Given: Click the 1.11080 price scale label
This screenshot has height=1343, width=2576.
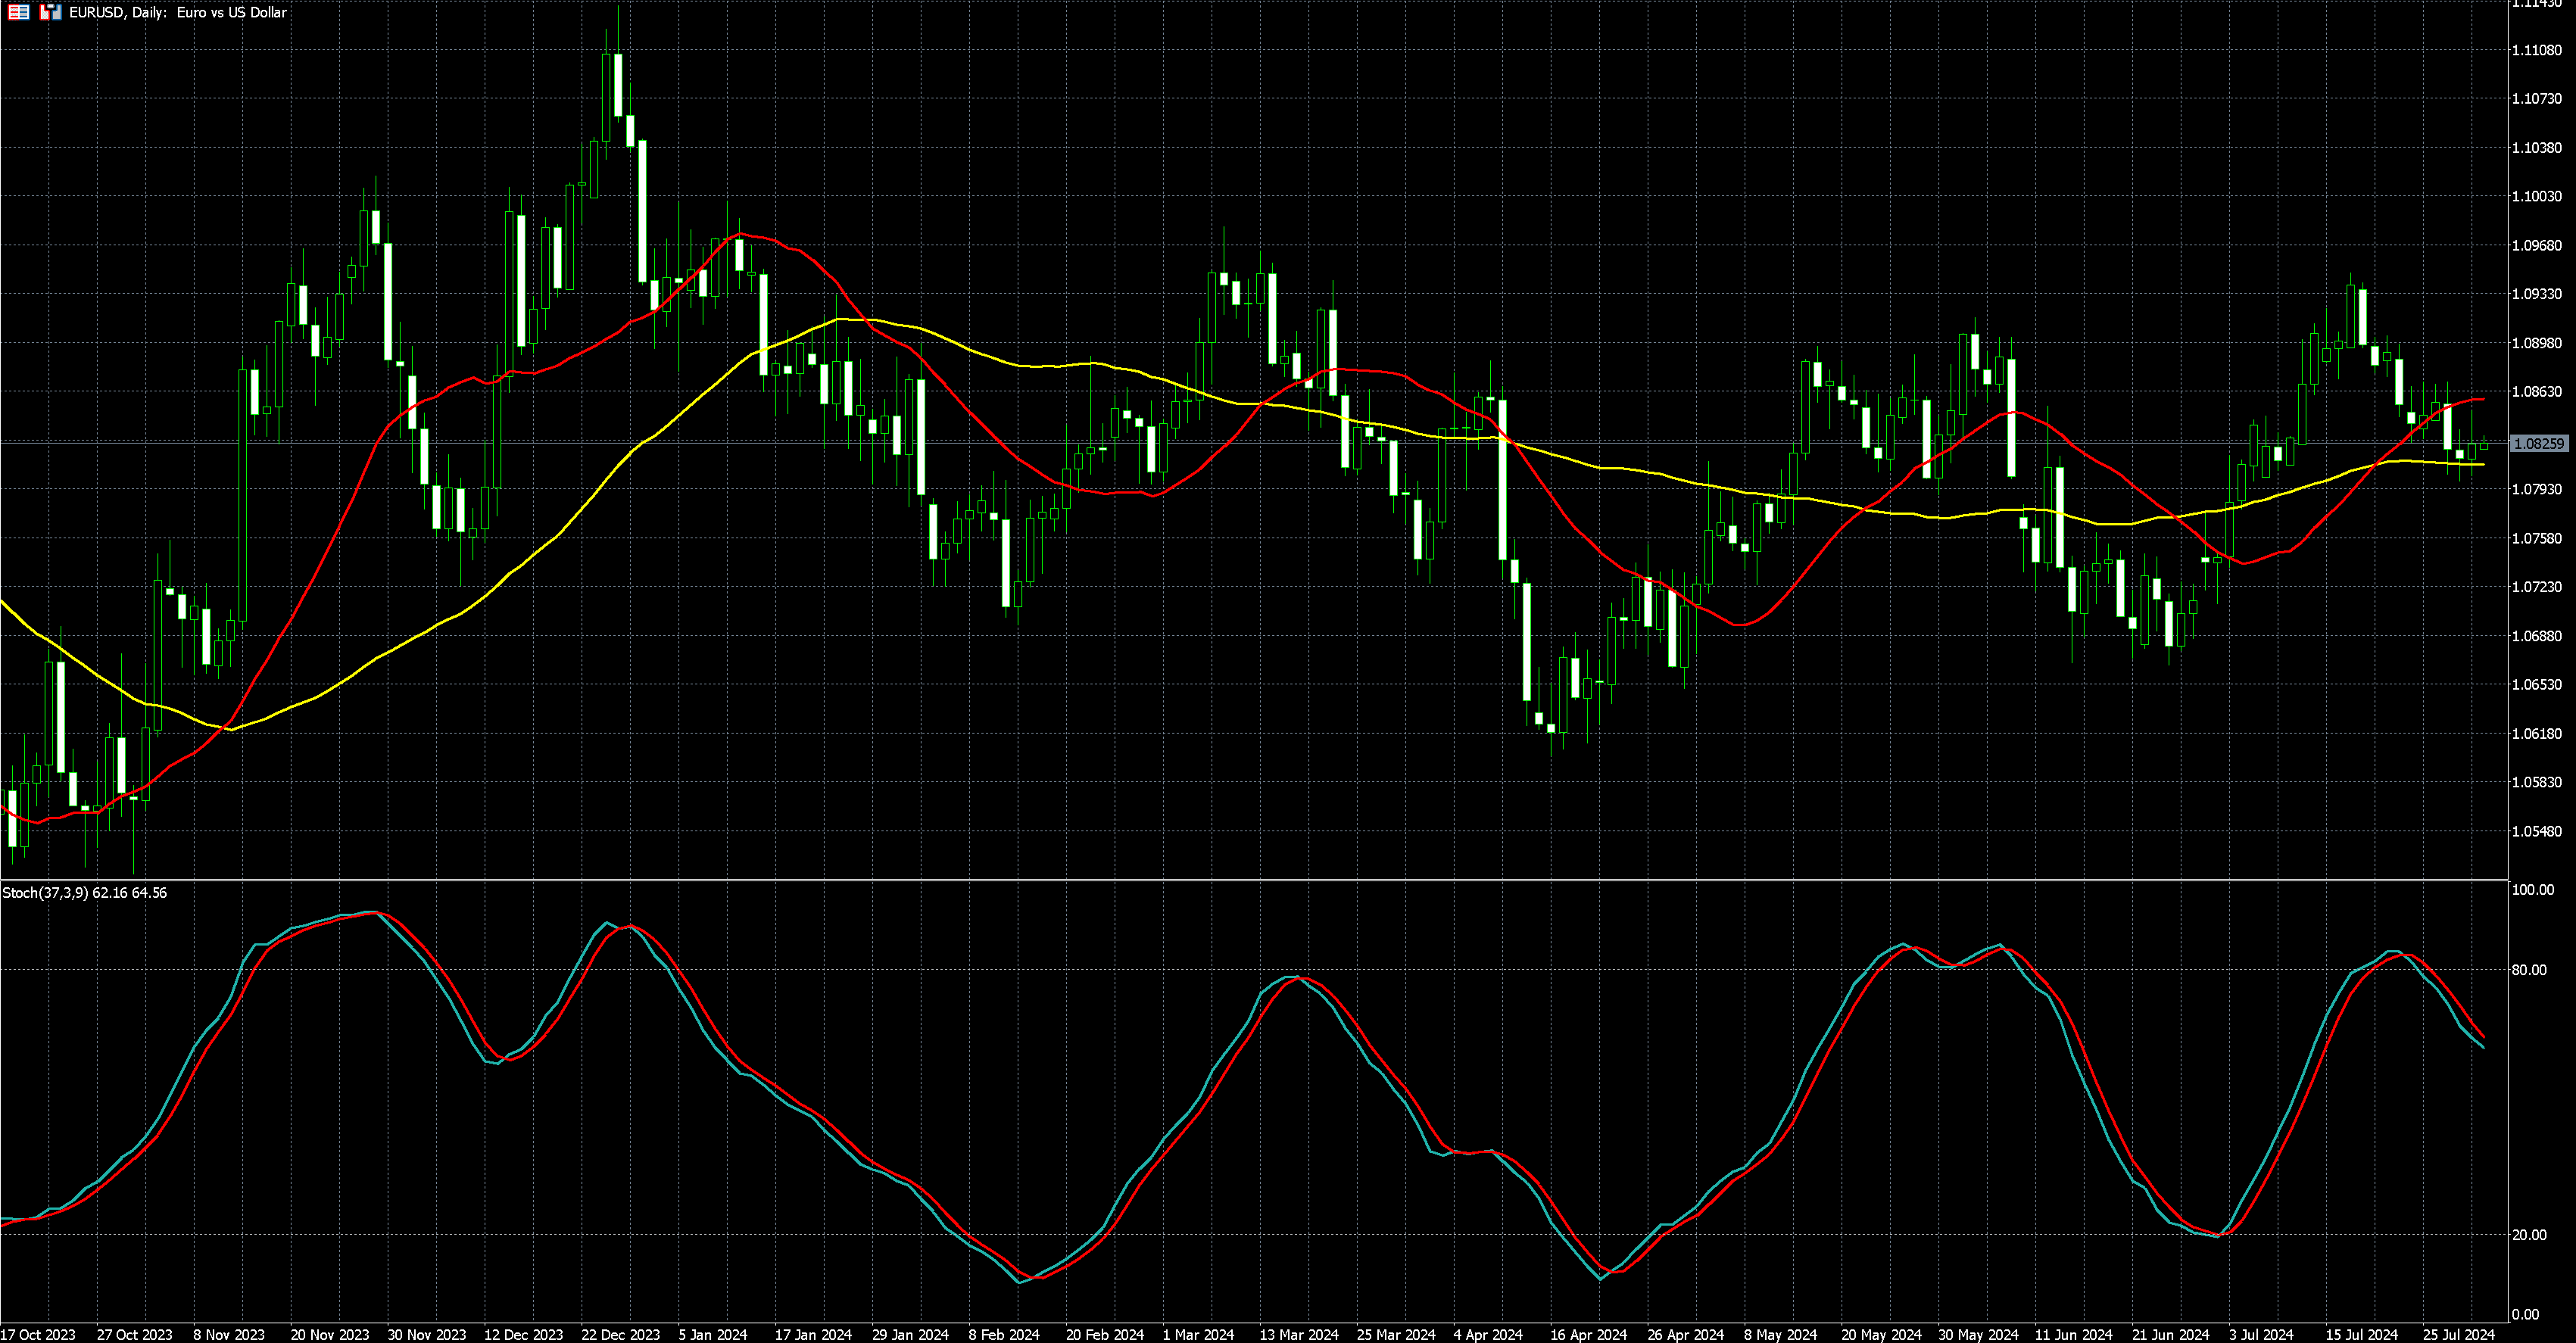Looking at the screenshot, I should point(2536,50).
